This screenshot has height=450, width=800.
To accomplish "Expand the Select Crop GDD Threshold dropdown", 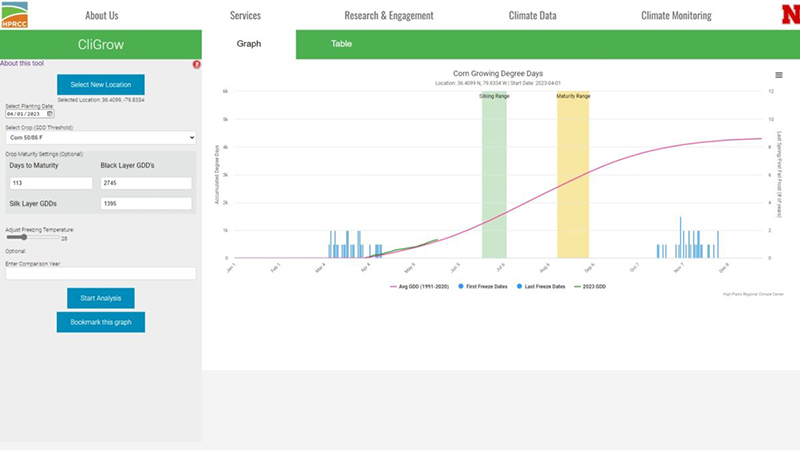I will (100, 137).
